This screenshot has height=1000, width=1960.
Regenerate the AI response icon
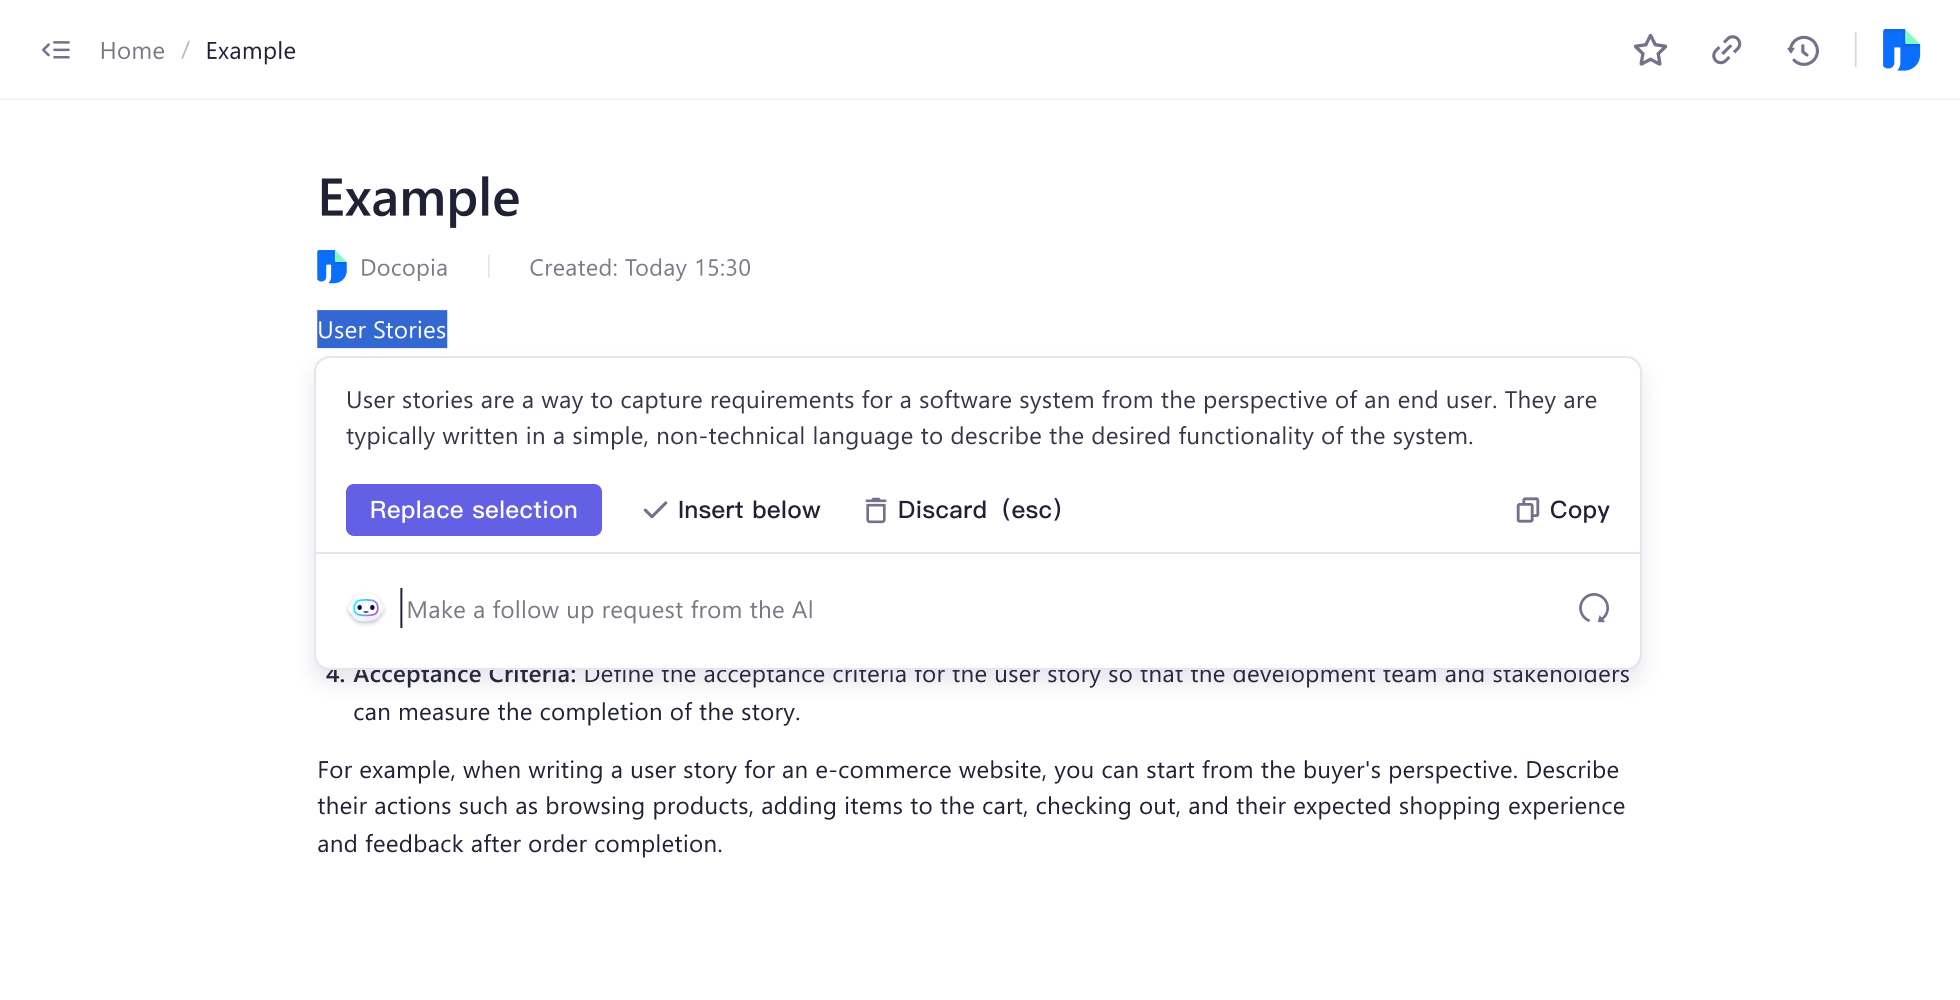click(1593, 608)
